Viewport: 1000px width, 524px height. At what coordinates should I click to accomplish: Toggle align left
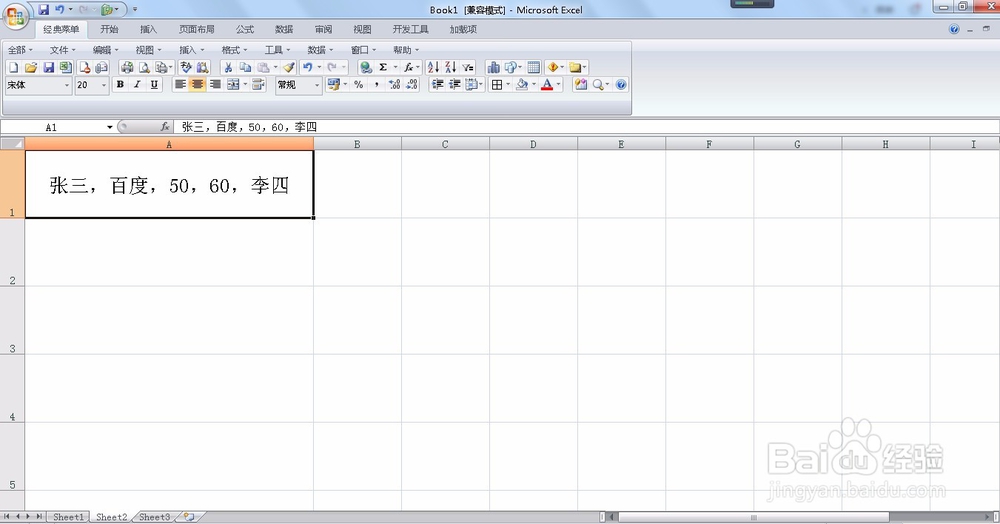coord(180,84)
